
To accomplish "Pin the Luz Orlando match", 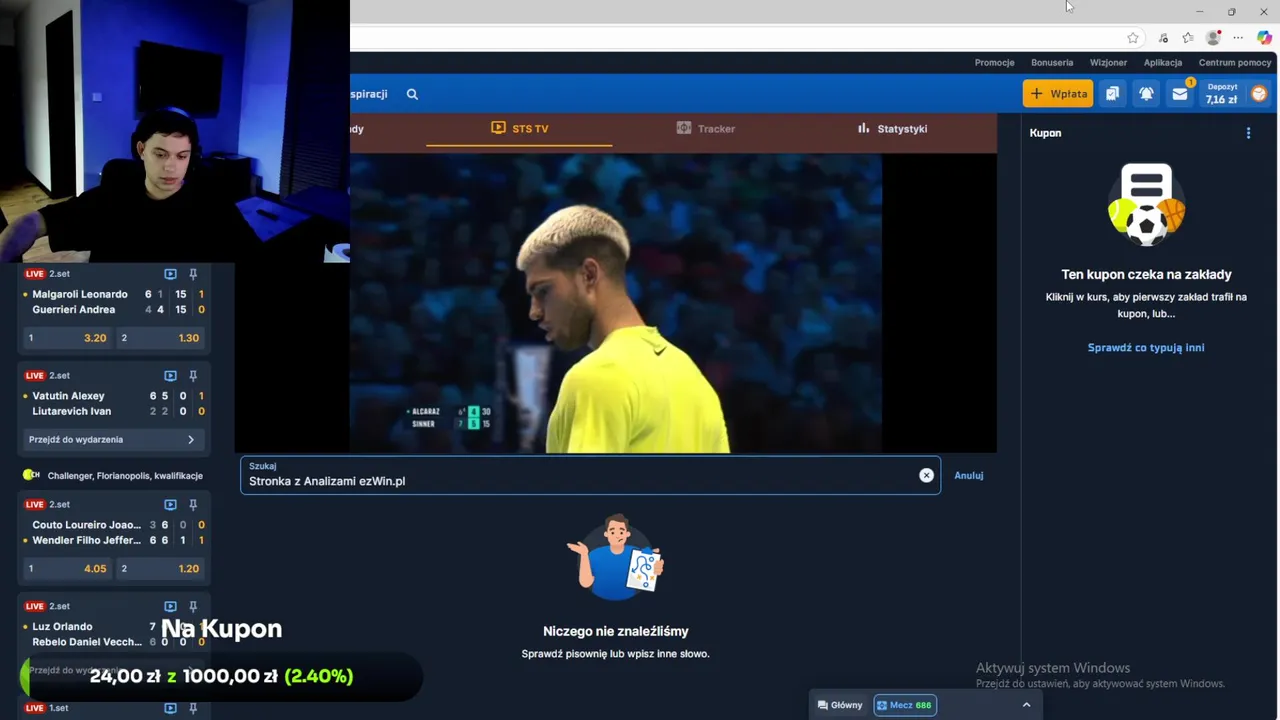I will point(193,607).
